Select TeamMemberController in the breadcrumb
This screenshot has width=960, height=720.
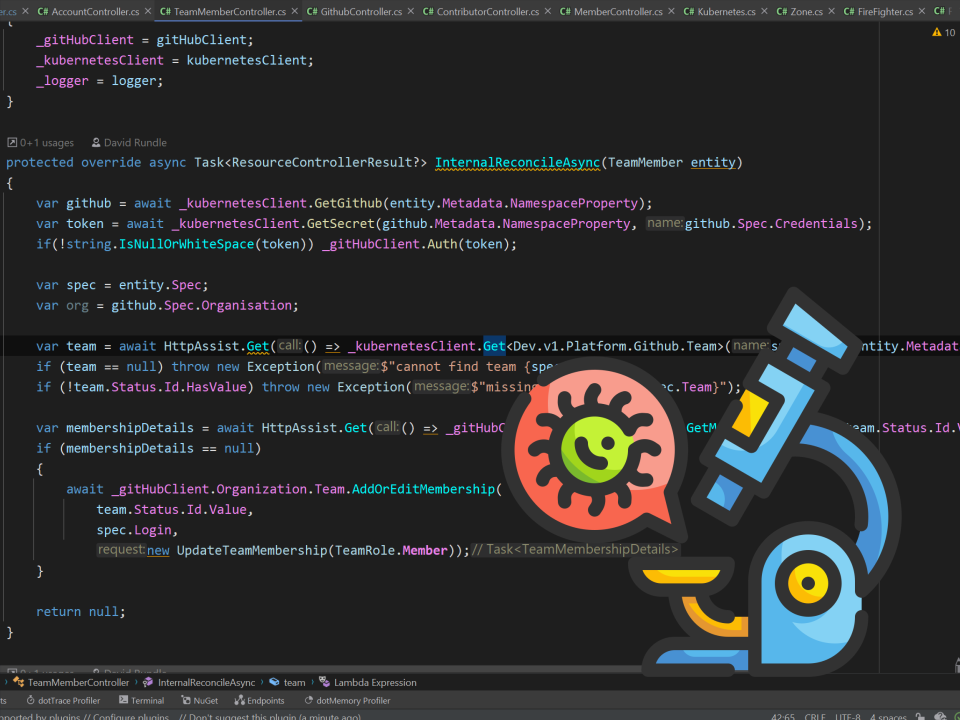pos(78,683)
